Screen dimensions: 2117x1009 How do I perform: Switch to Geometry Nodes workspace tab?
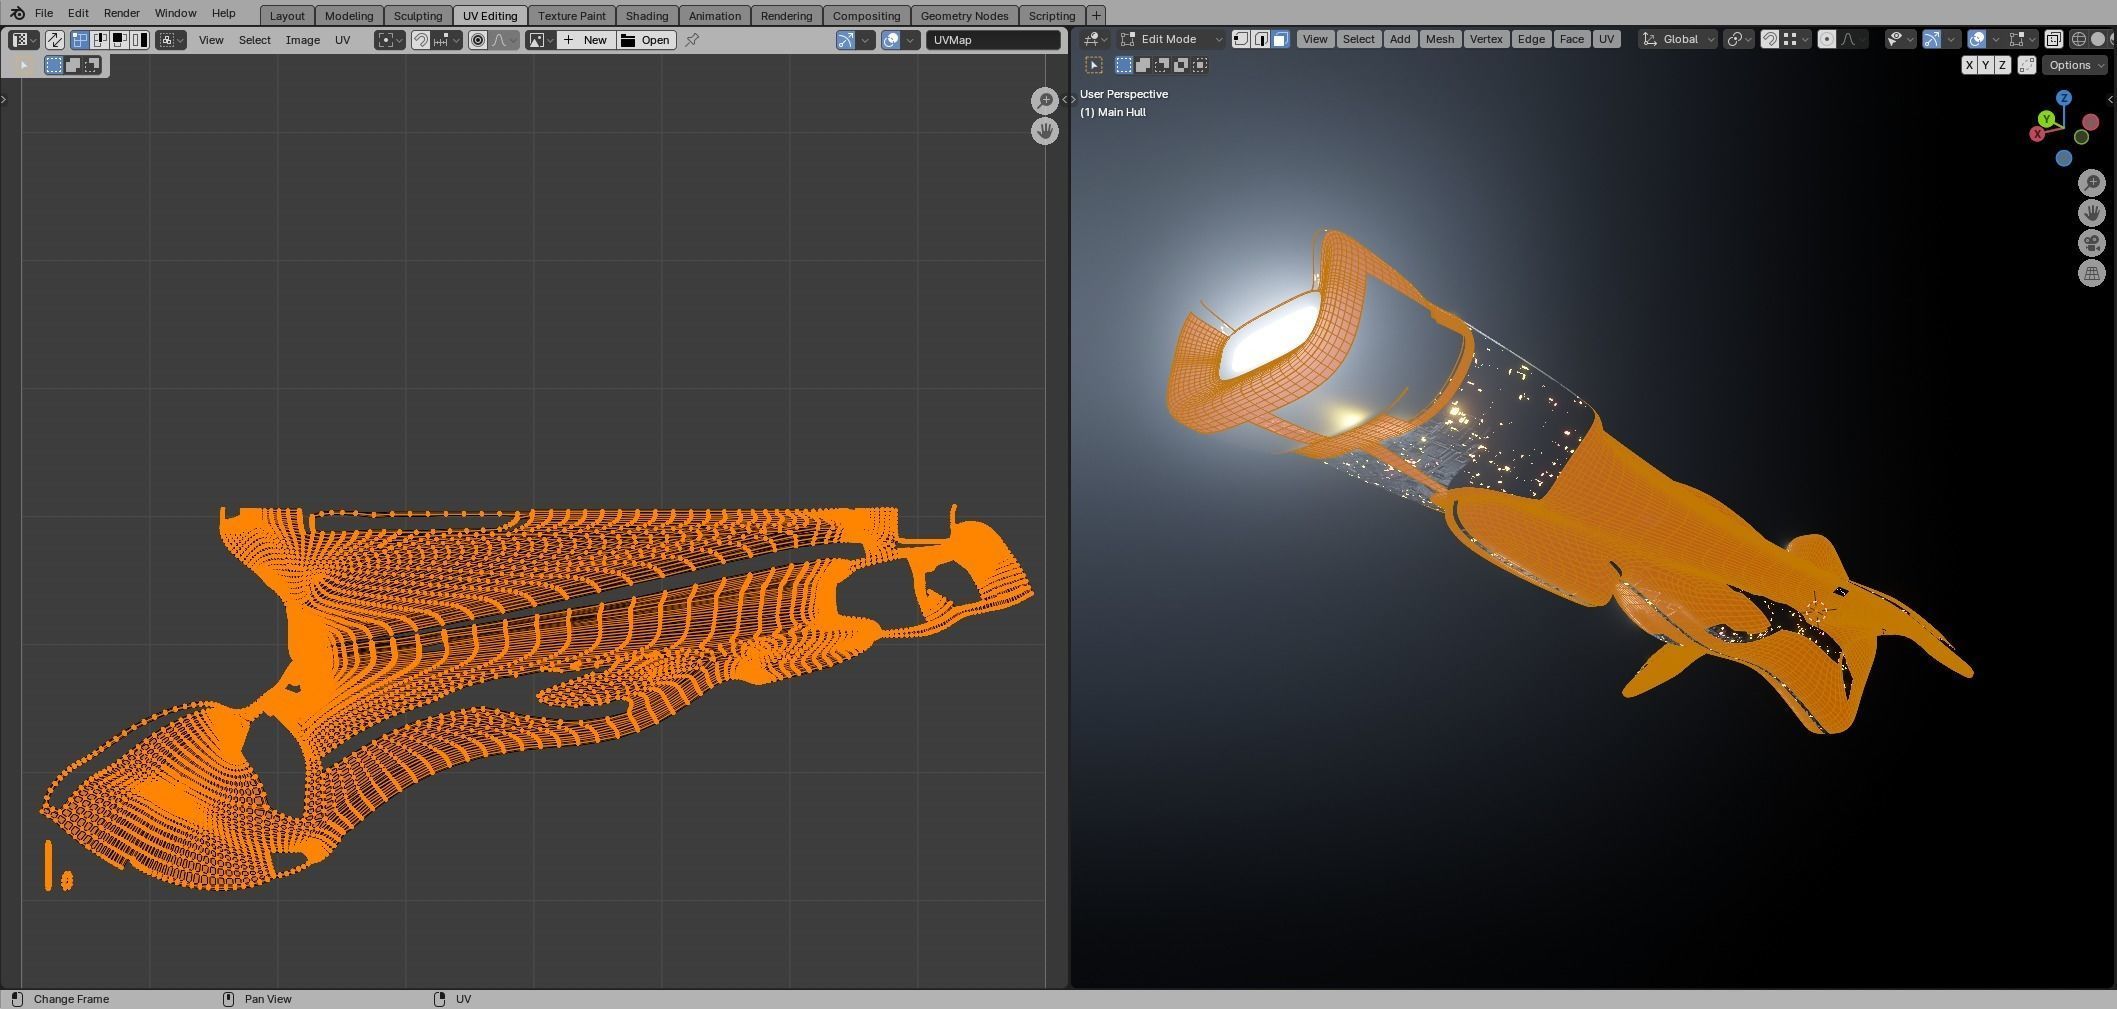click(964, 15)
